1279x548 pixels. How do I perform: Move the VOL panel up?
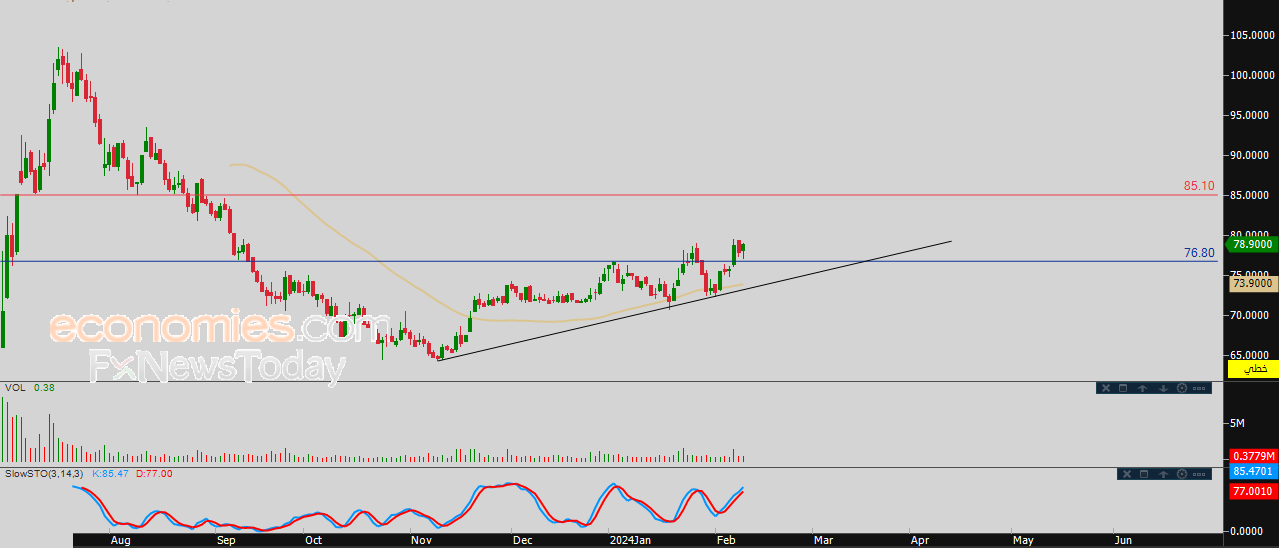tap(1142, 388)
